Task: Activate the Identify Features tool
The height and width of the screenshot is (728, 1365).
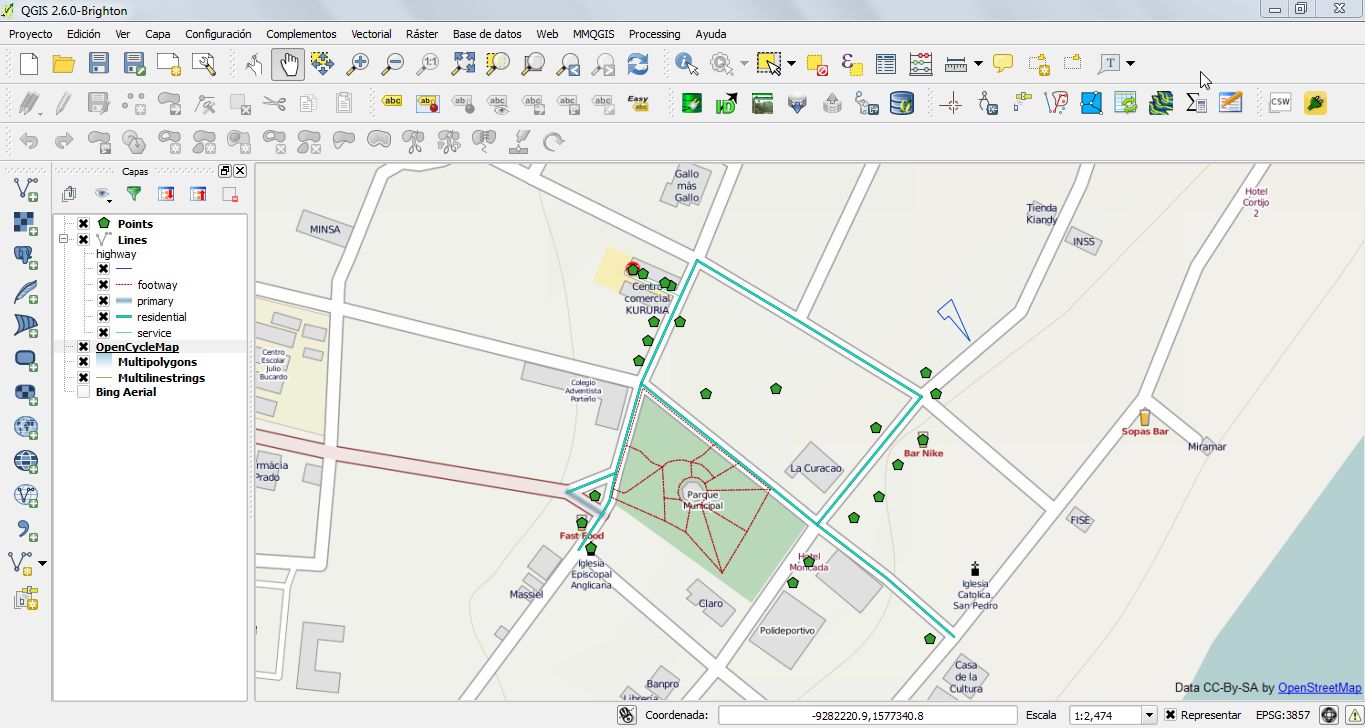Action: click(686, 64)
